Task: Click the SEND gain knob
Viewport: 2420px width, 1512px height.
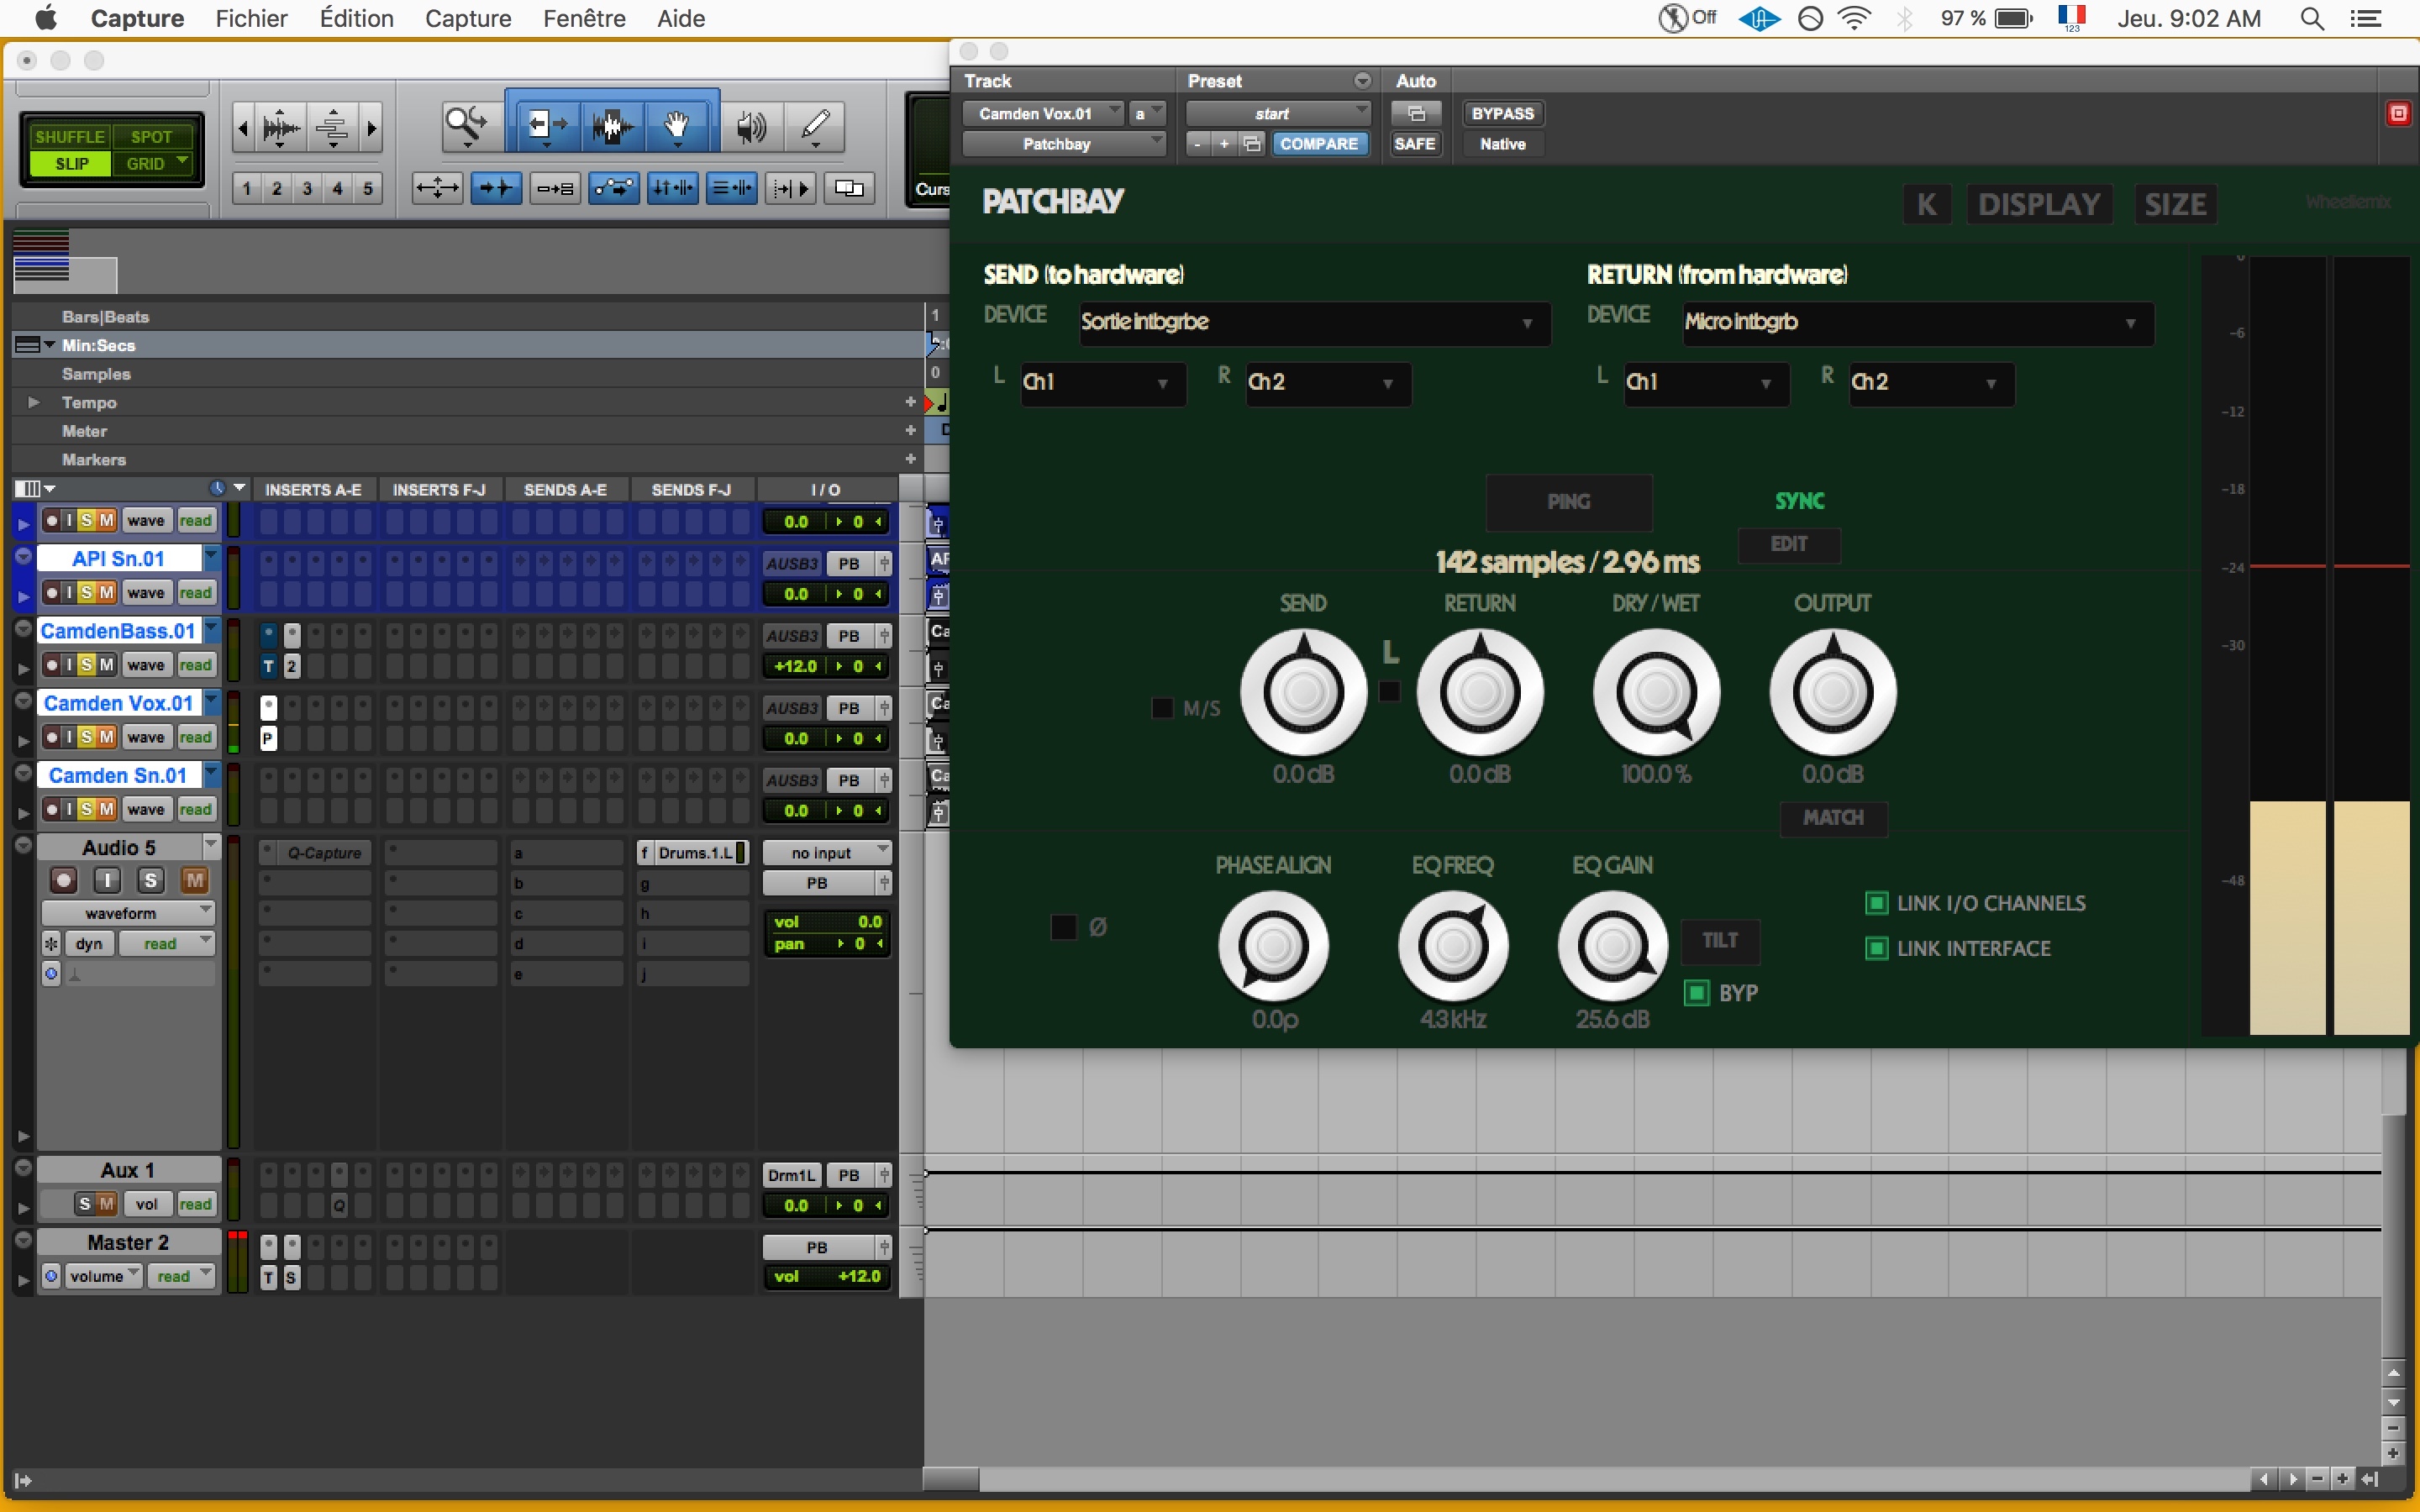Action: point(1303,692)
